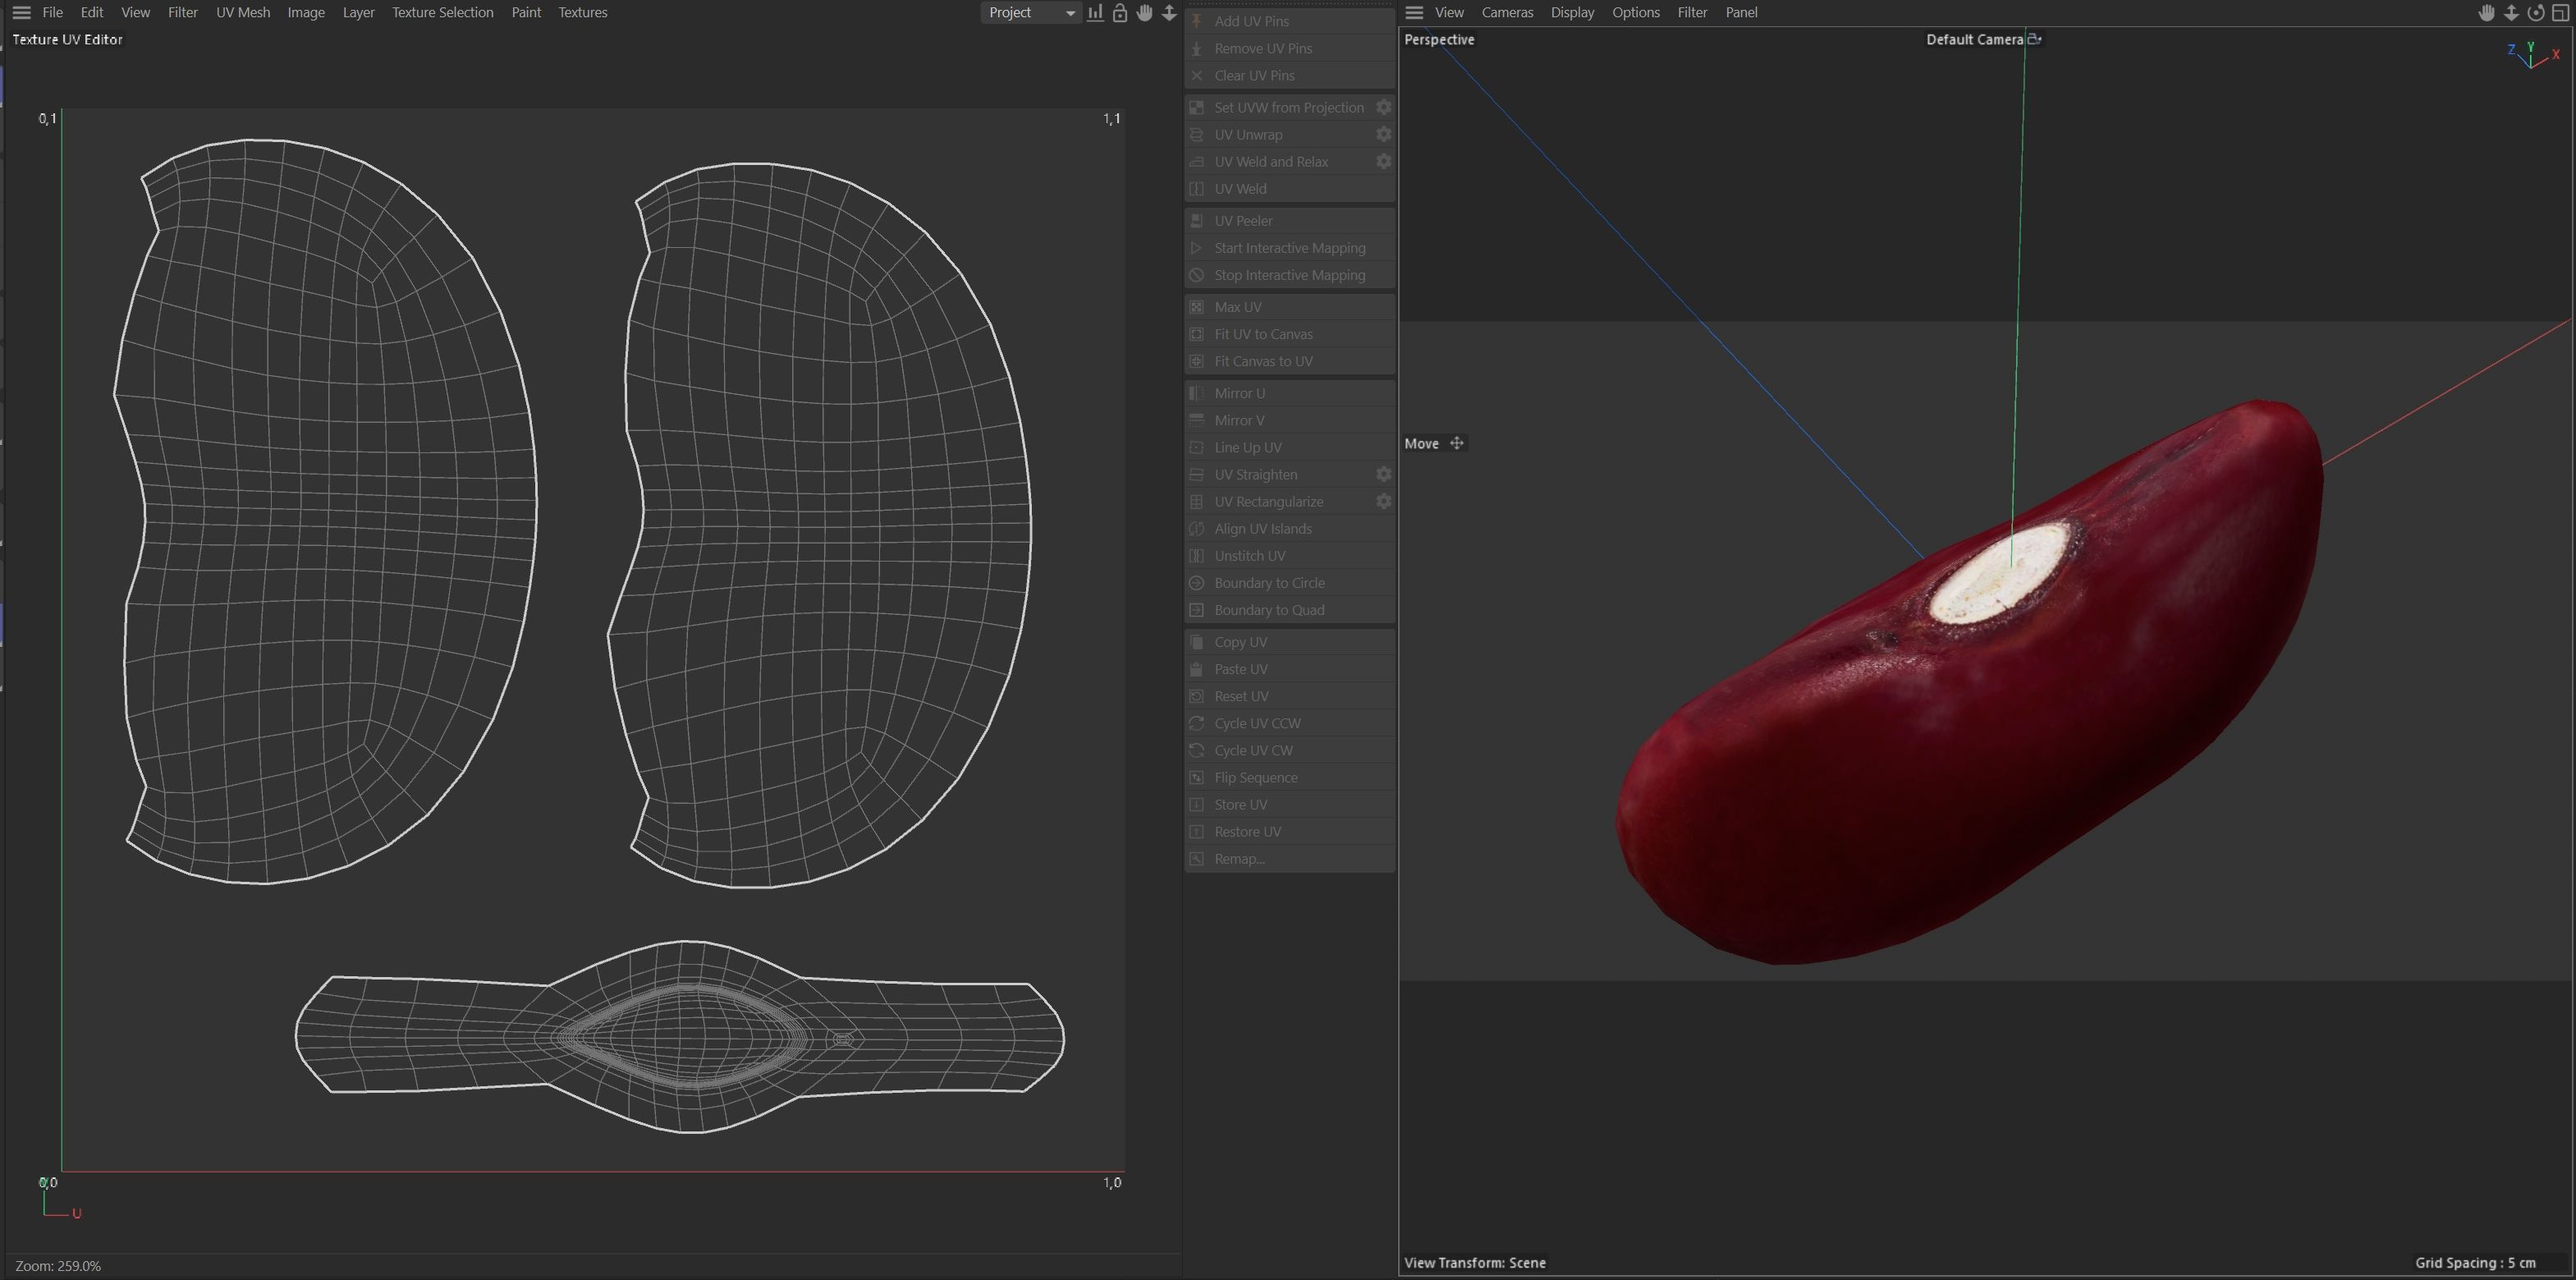This screenshot has width=2576, height=1280.
Task: Open settings gear for Set UVW from Projection
Action: (1384, 107)
